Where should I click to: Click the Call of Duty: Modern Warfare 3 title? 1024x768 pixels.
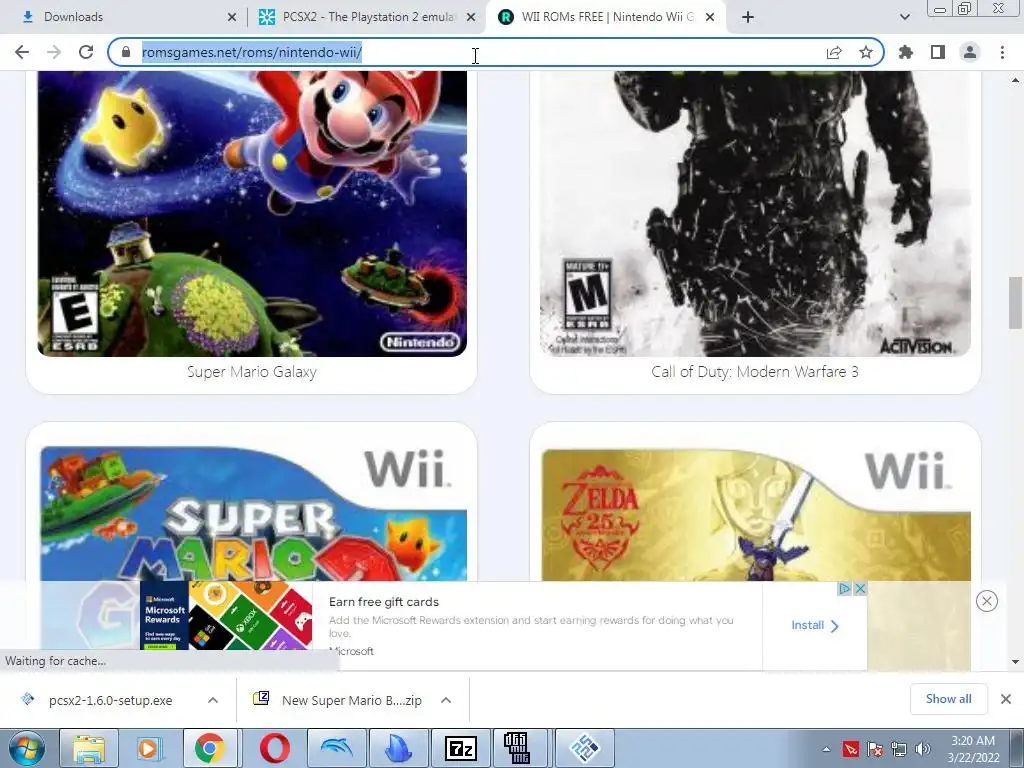[x=755, y=372]
